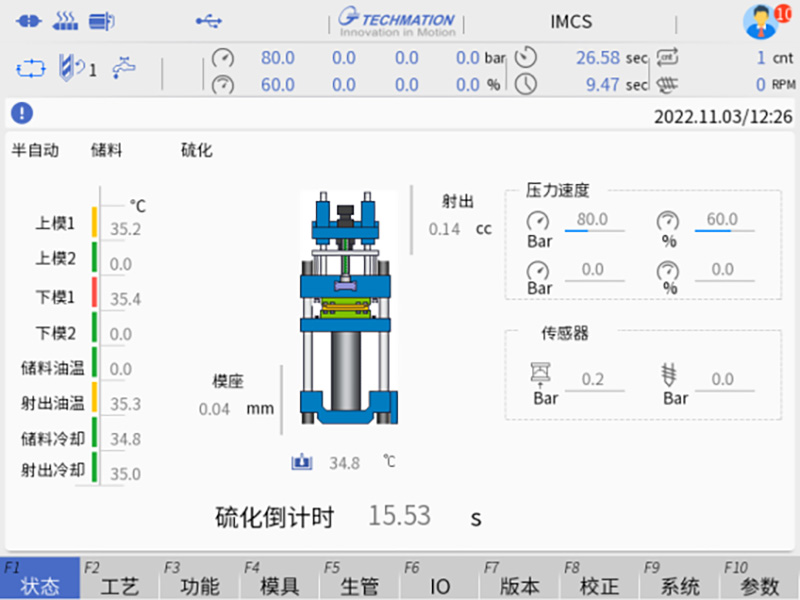This screenshot has height=600, width=800.
Task: Switch to the 模具 tab (F4)
Action: pyautogui.click(x=280, y=580)
